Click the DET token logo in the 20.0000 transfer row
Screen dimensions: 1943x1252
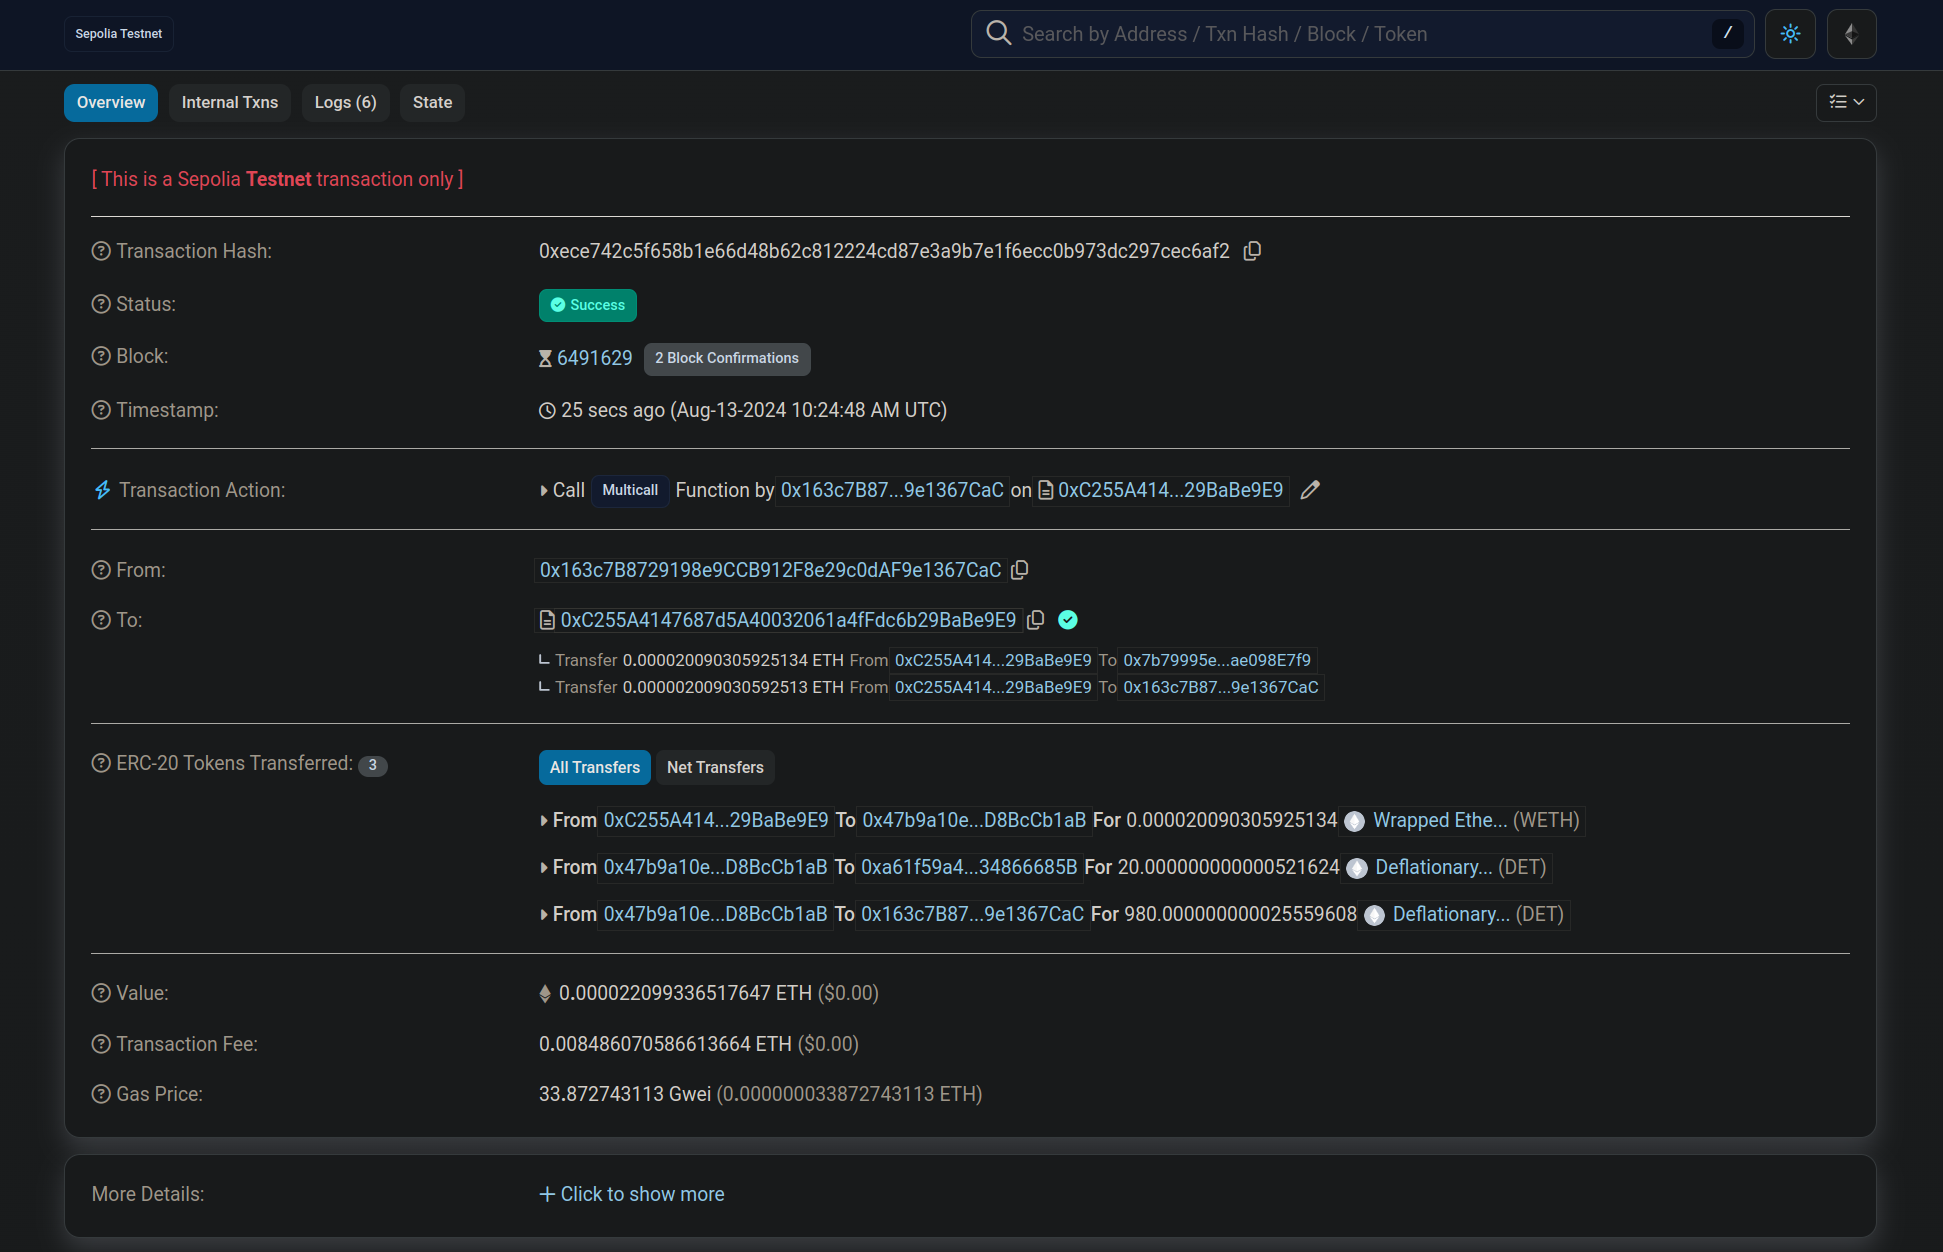(x=1356, y=868)
